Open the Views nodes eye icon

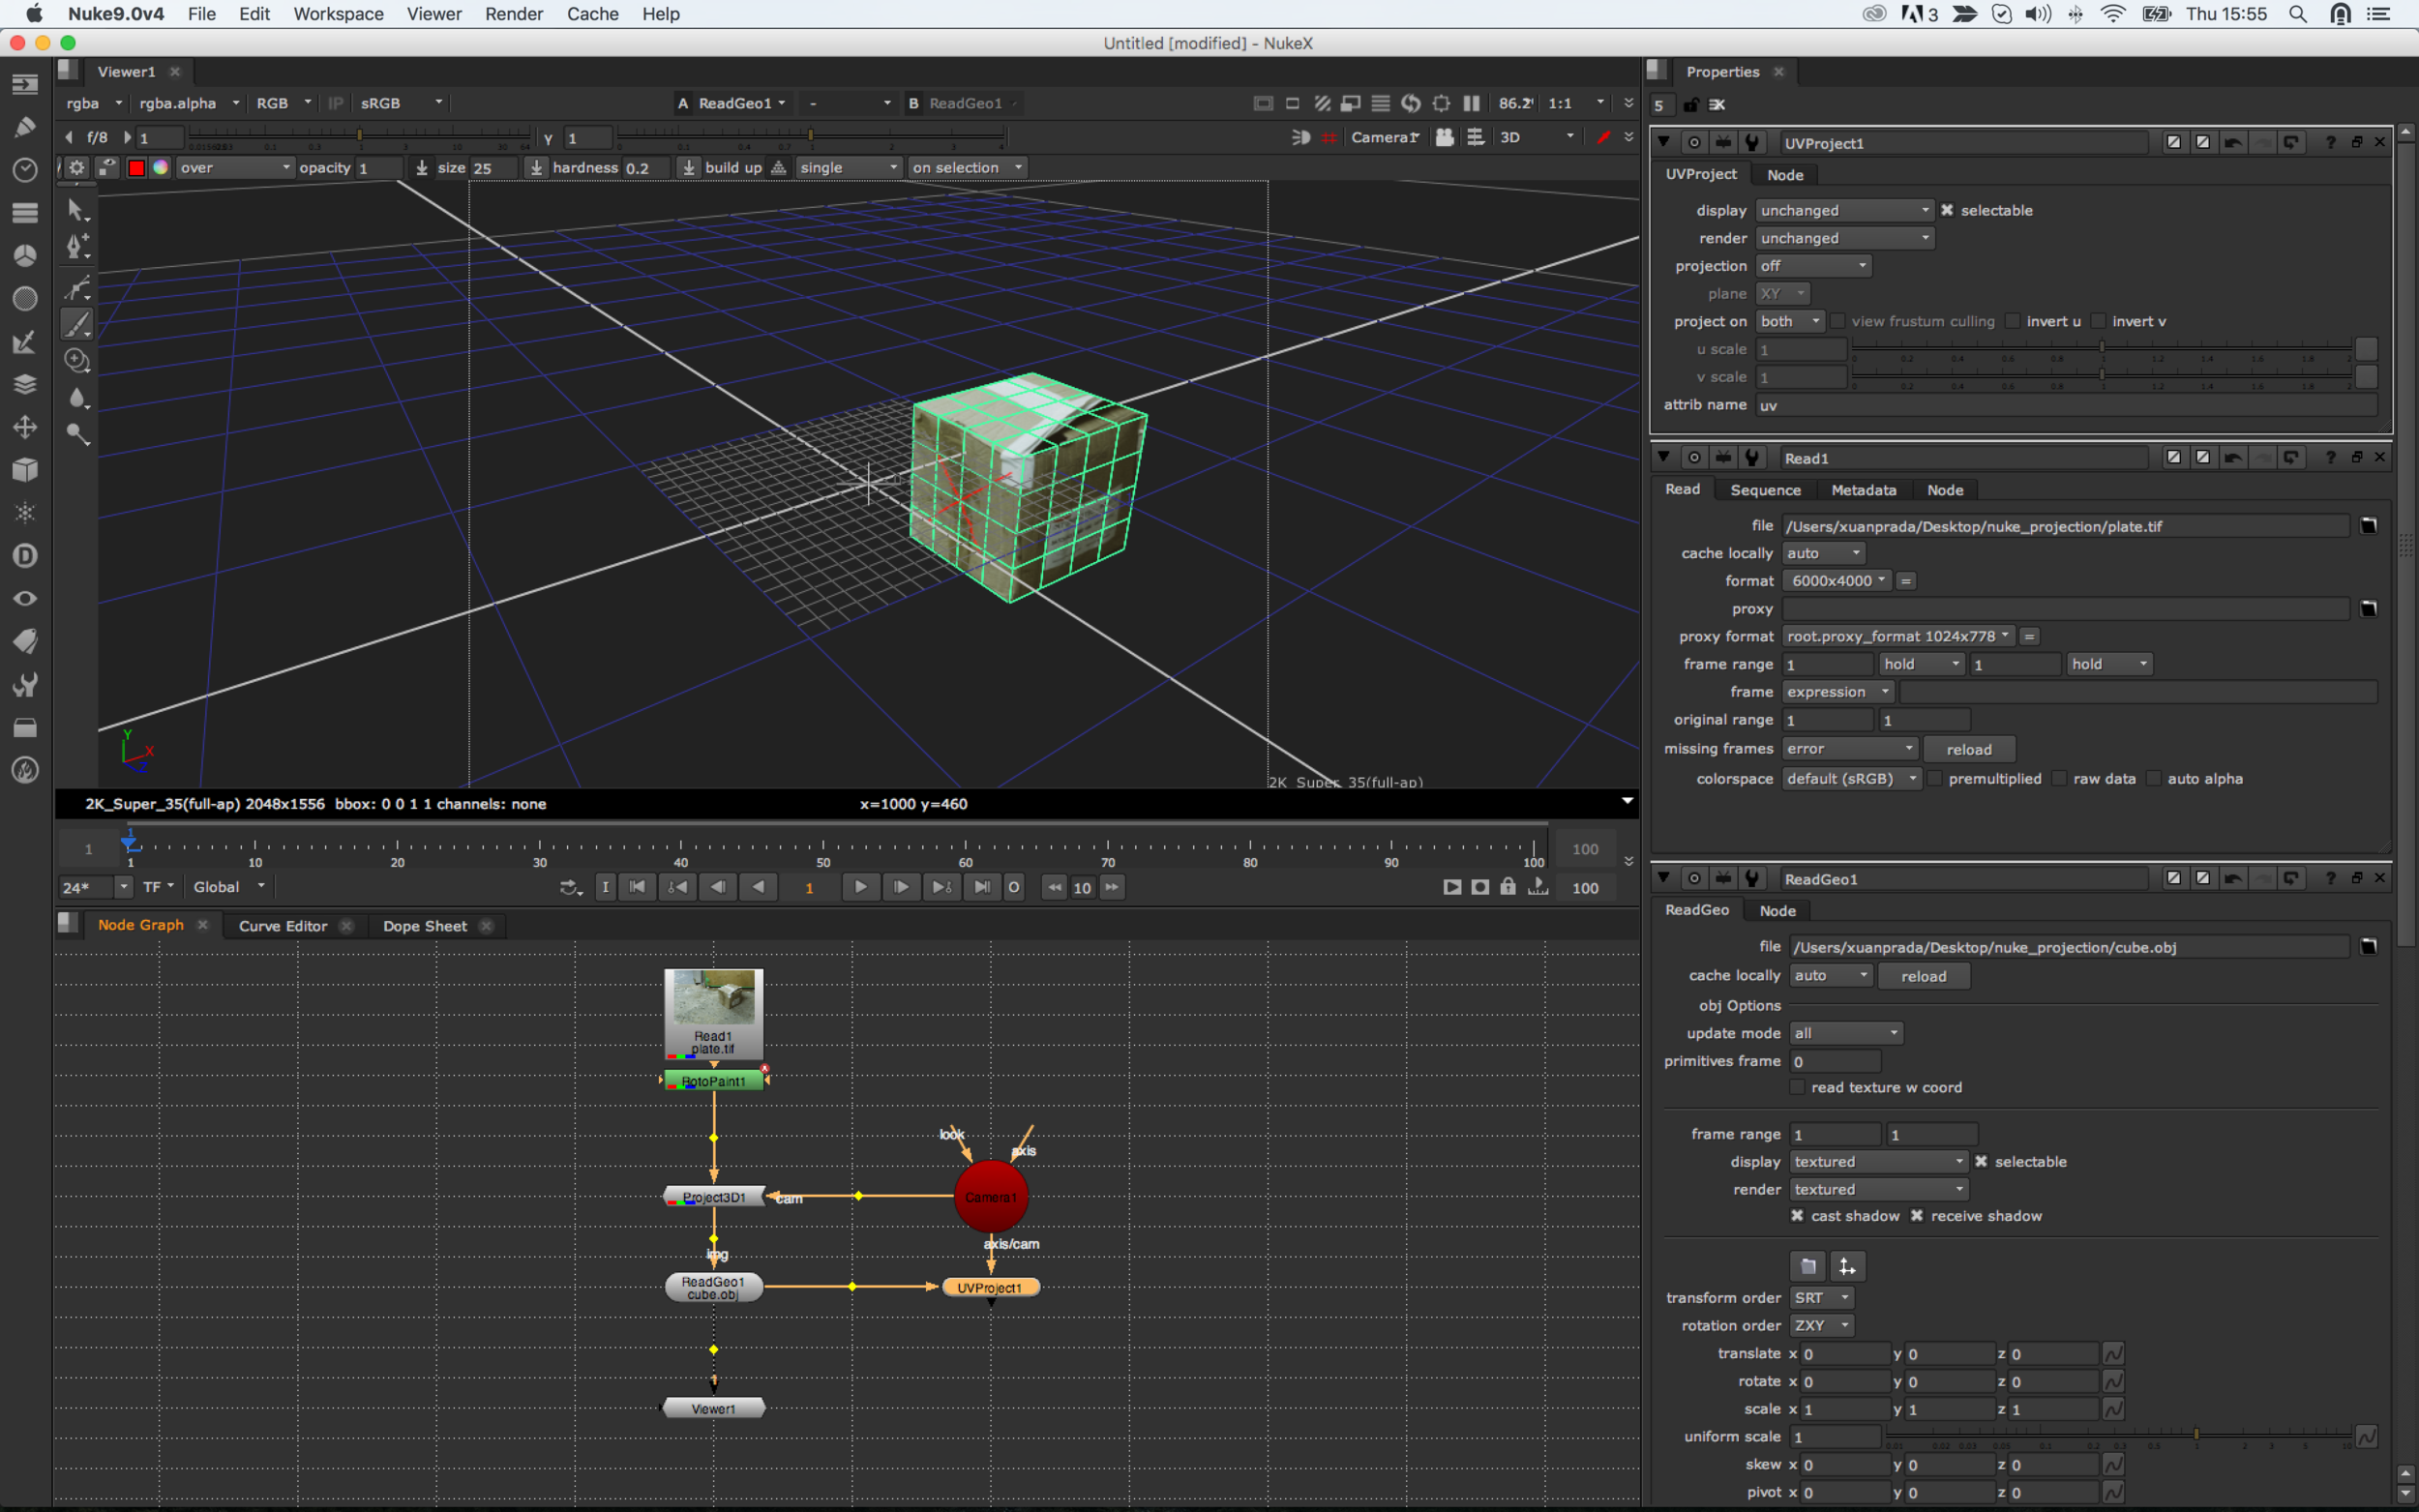[25, 599]
